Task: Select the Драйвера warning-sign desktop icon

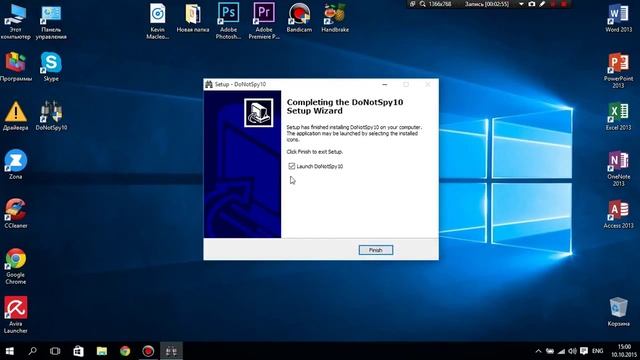Action: click(16, 116)
